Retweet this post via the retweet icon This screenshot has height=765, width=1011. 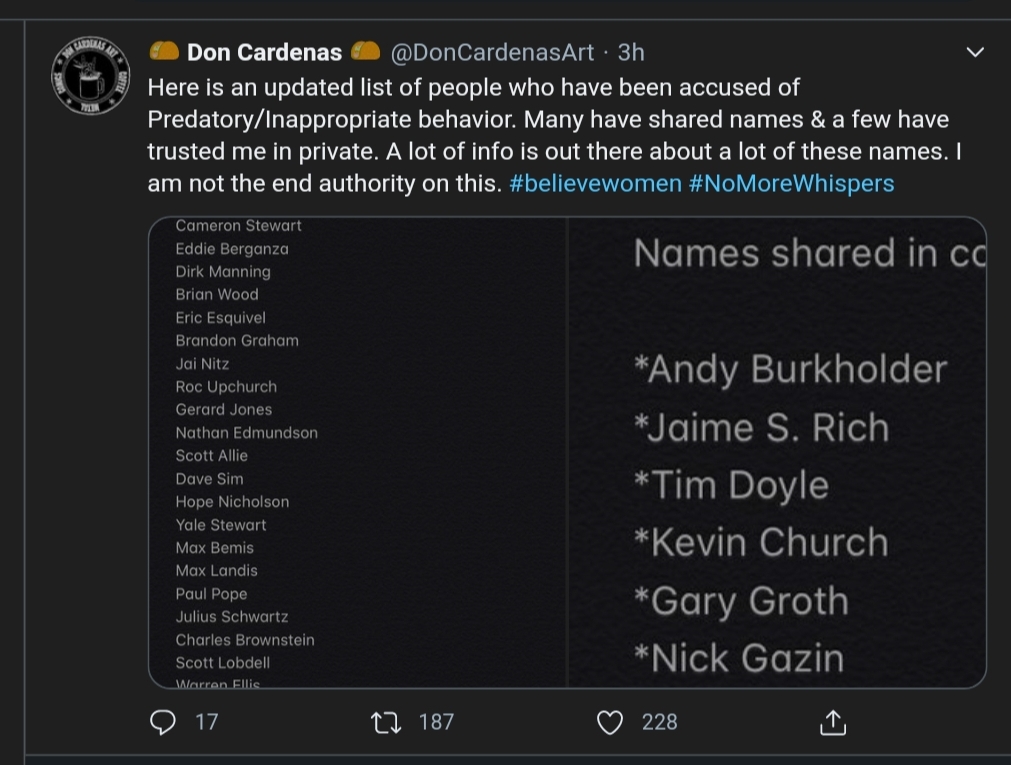tap(387, 722)
